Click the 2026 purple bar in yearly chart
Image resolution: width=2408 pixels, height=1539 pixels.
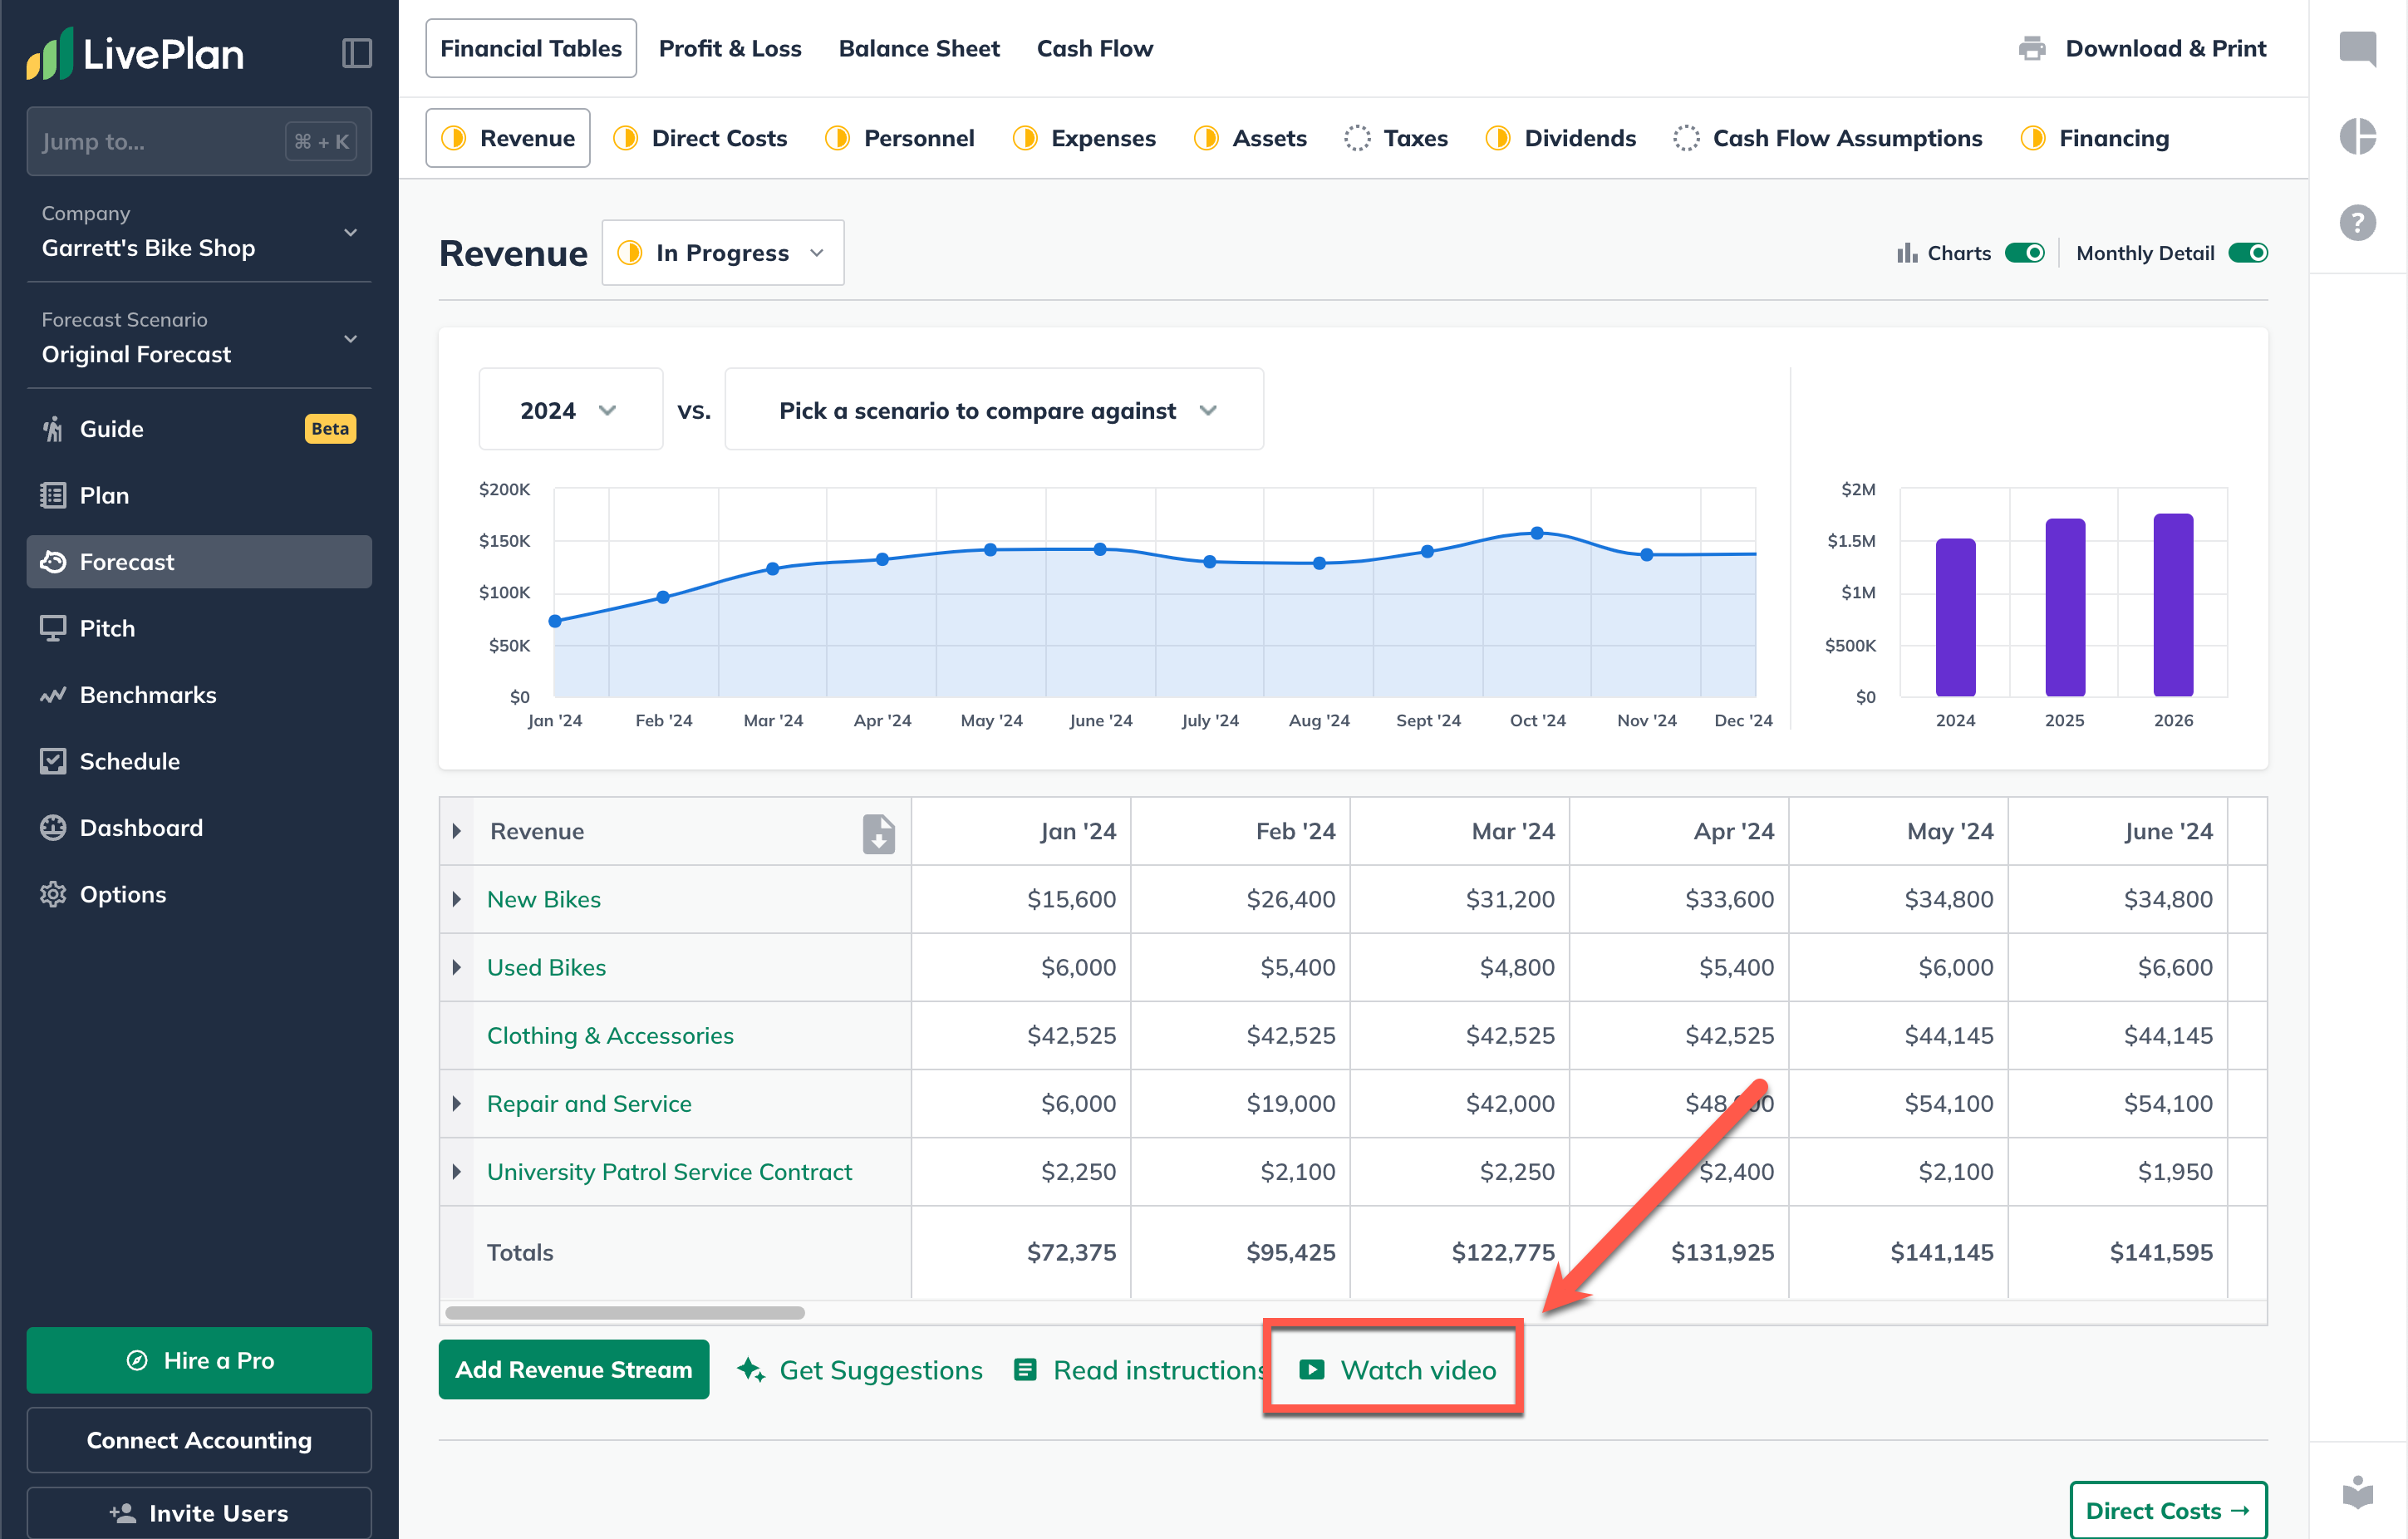2173,604
